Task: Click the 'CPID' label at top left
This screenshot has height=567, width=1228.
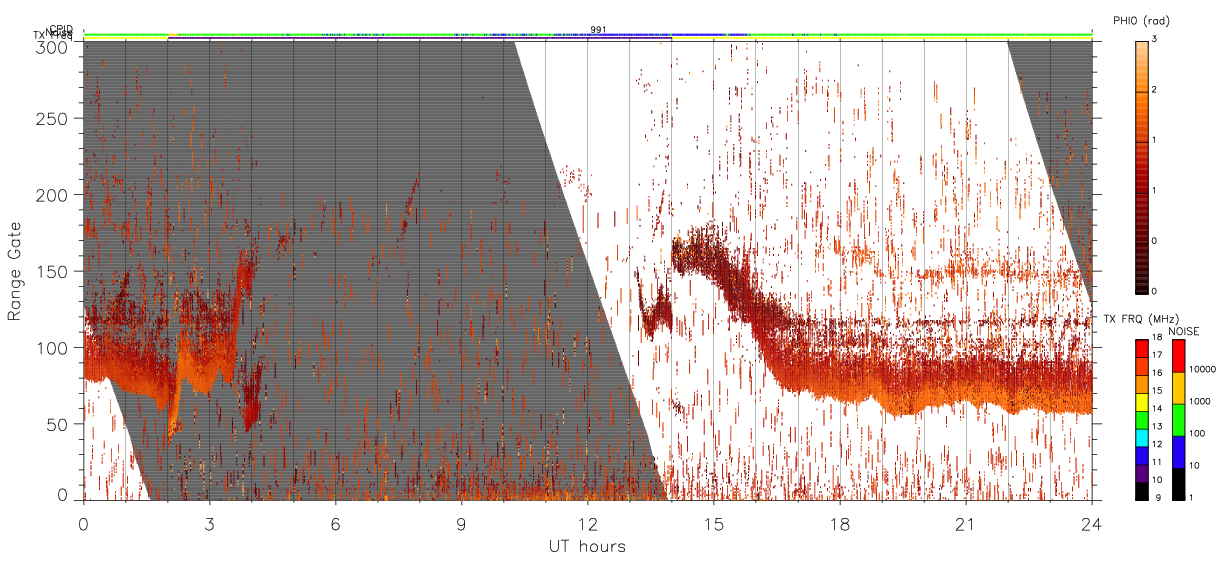Action: click(x=61, y=29)
